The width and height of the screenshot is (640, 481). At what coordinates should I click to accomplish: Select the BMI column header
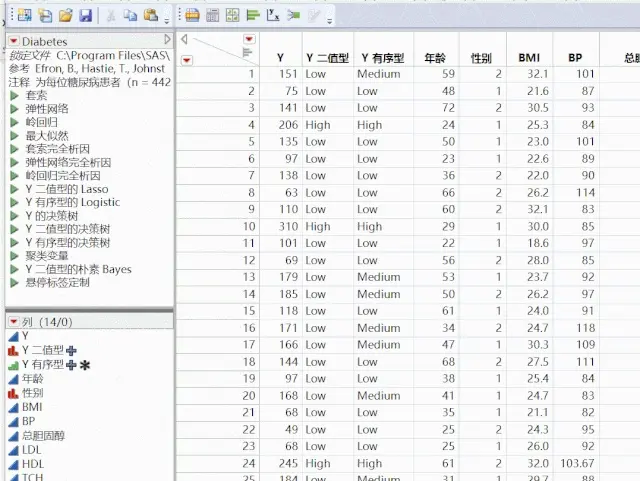click(529, 58)
